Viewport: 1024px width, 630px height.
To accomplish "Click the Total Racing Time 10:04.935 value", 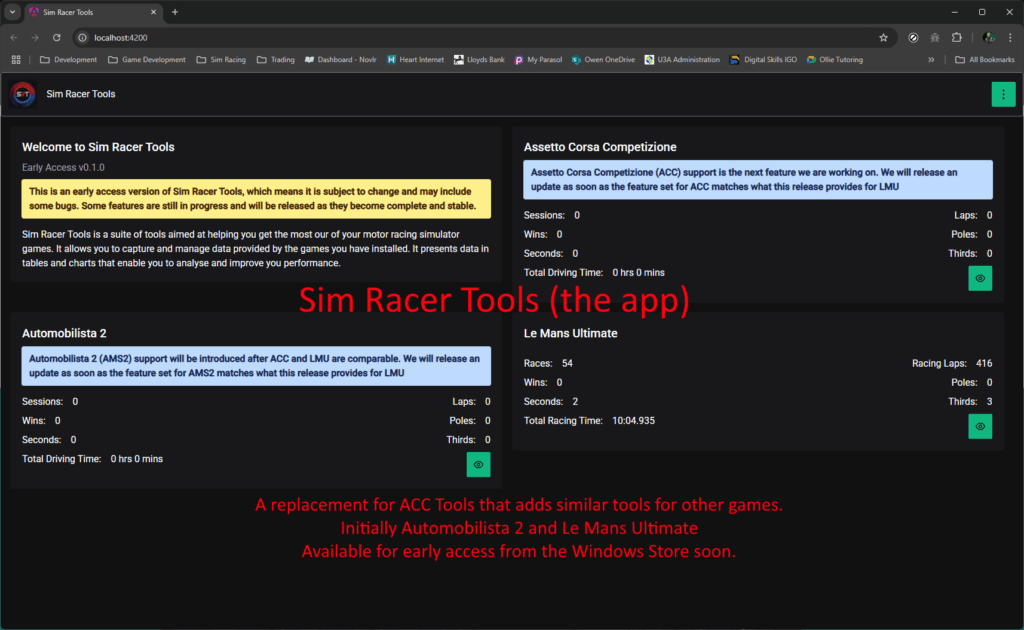I will pos(633,420).
